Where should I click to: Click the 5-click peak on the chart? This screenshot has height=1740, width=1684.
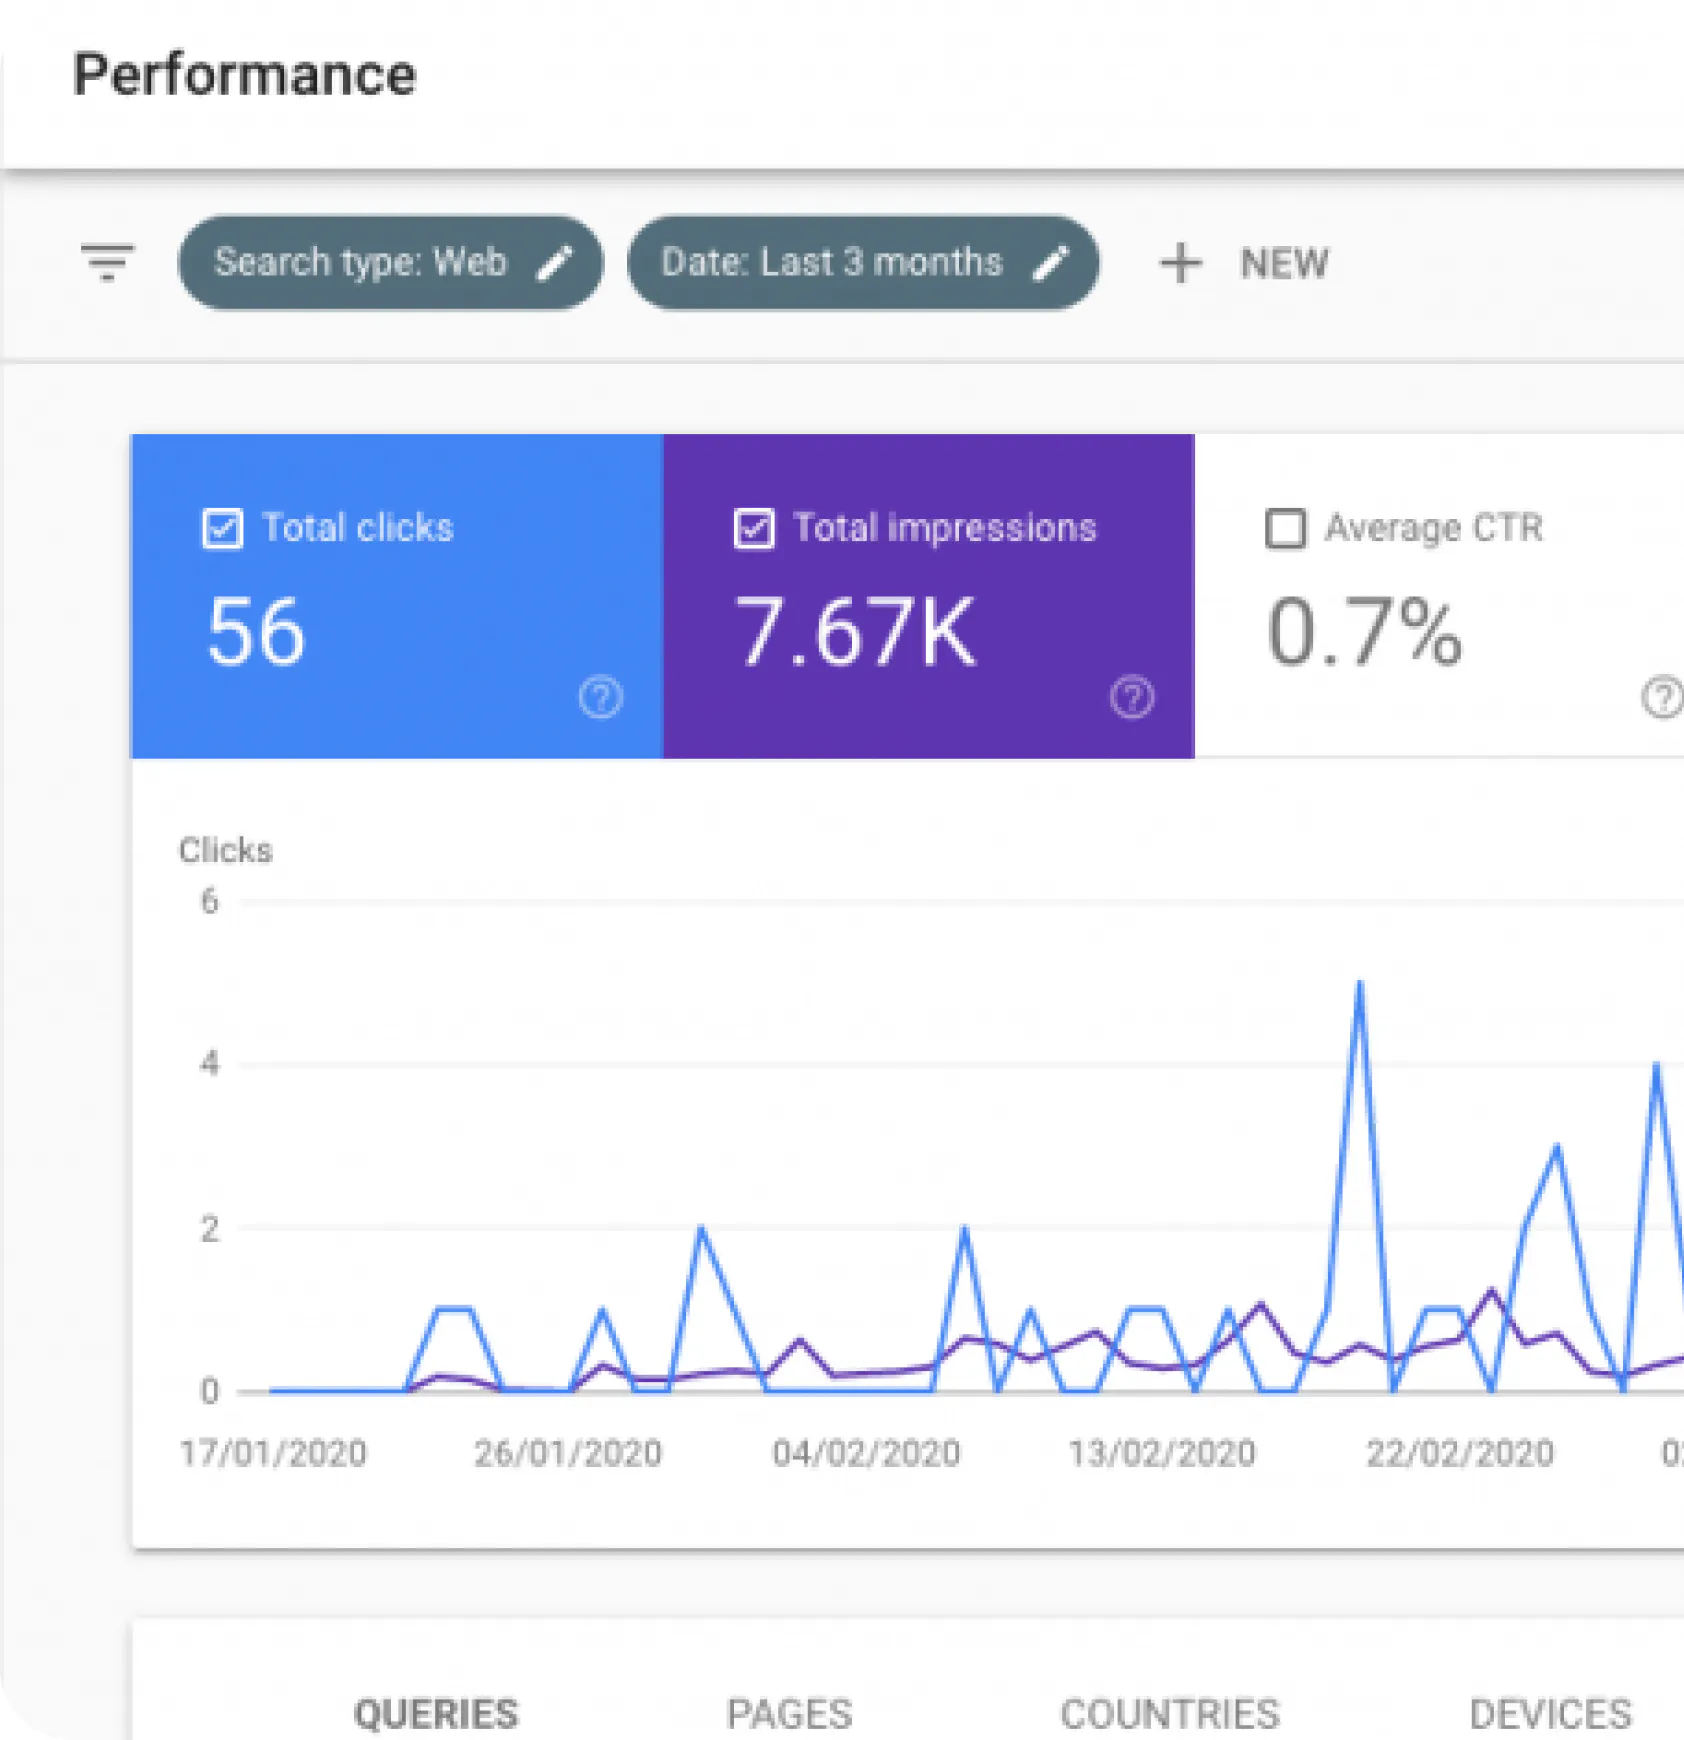(1359, 984)
